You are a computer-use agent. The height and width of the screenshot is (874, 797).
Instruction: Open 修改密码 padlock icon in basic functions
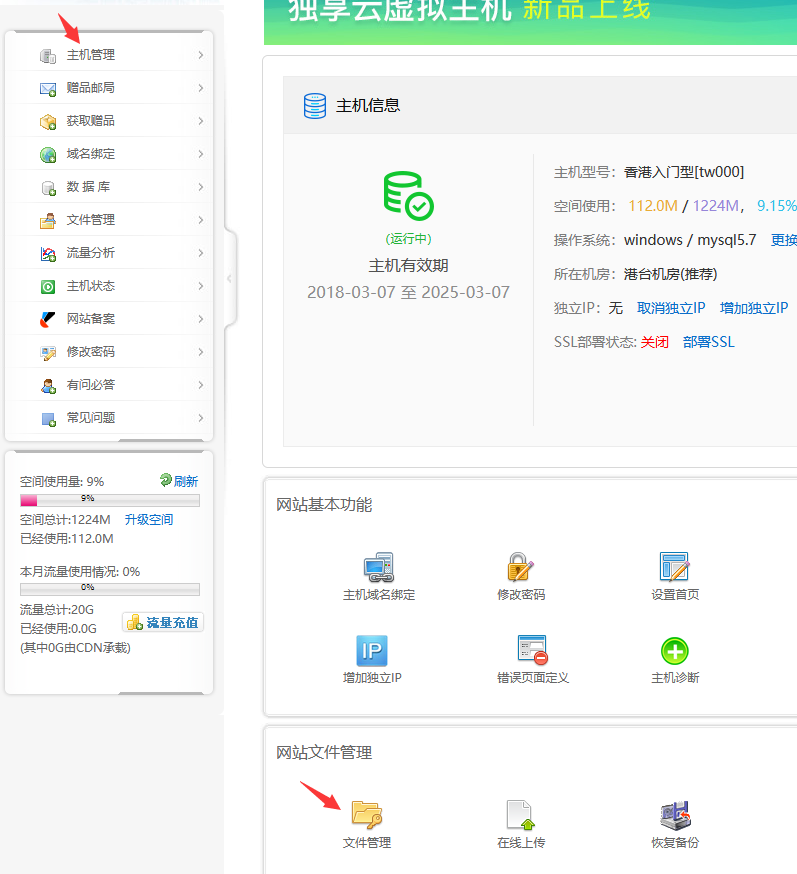tap(520, 567)
